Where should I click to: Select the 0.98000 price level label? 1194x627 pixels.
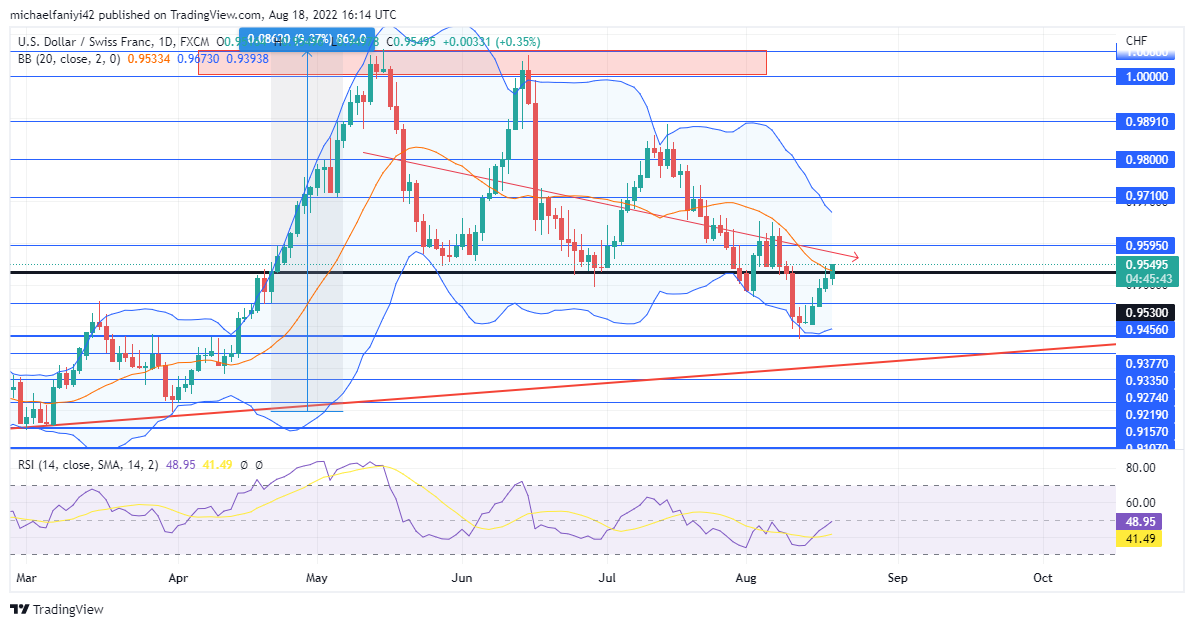(x=1146, y=159)
